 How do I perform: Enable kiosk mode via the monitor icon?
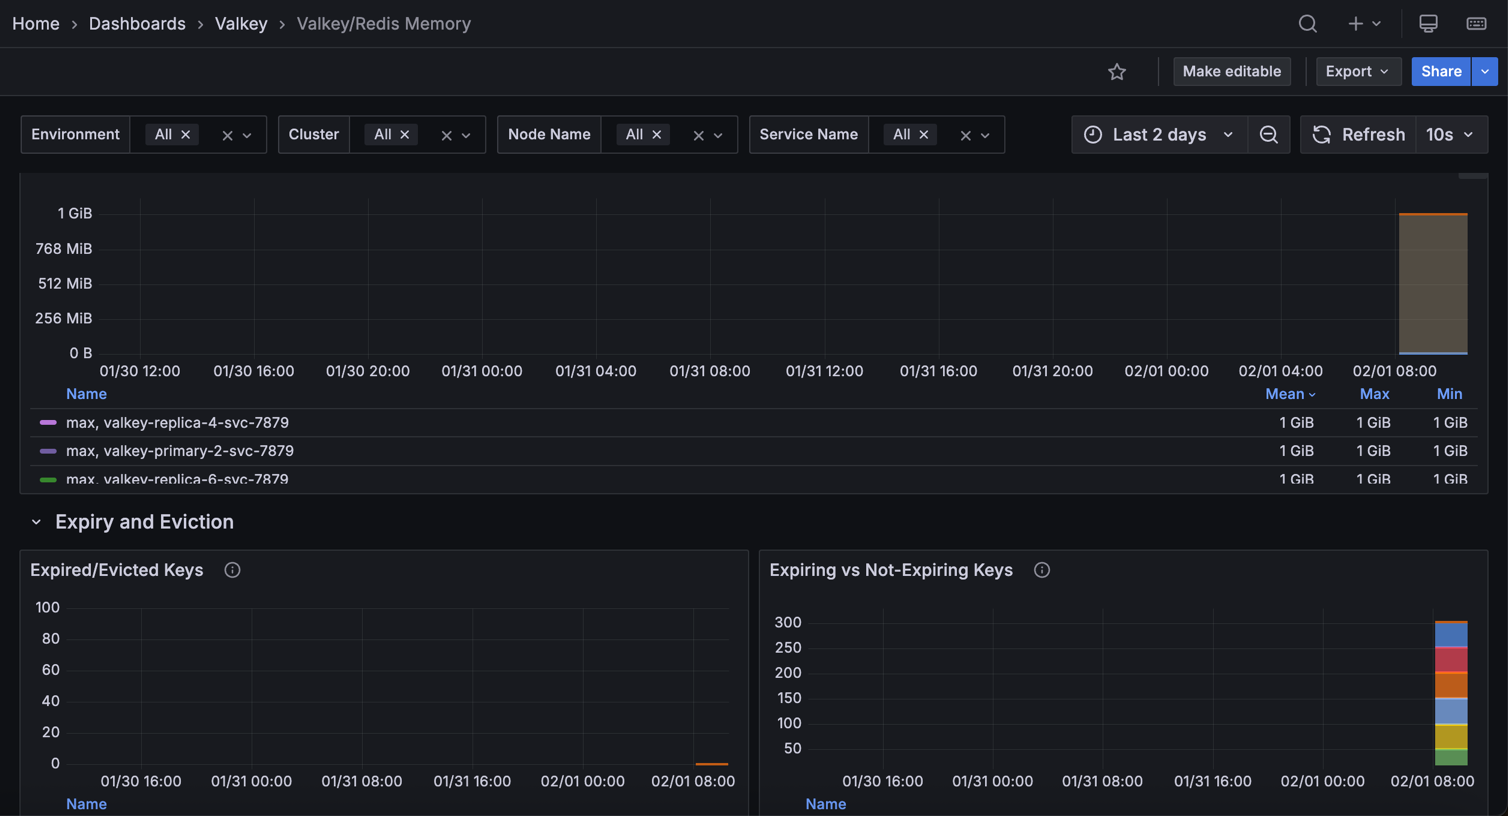1428,23
